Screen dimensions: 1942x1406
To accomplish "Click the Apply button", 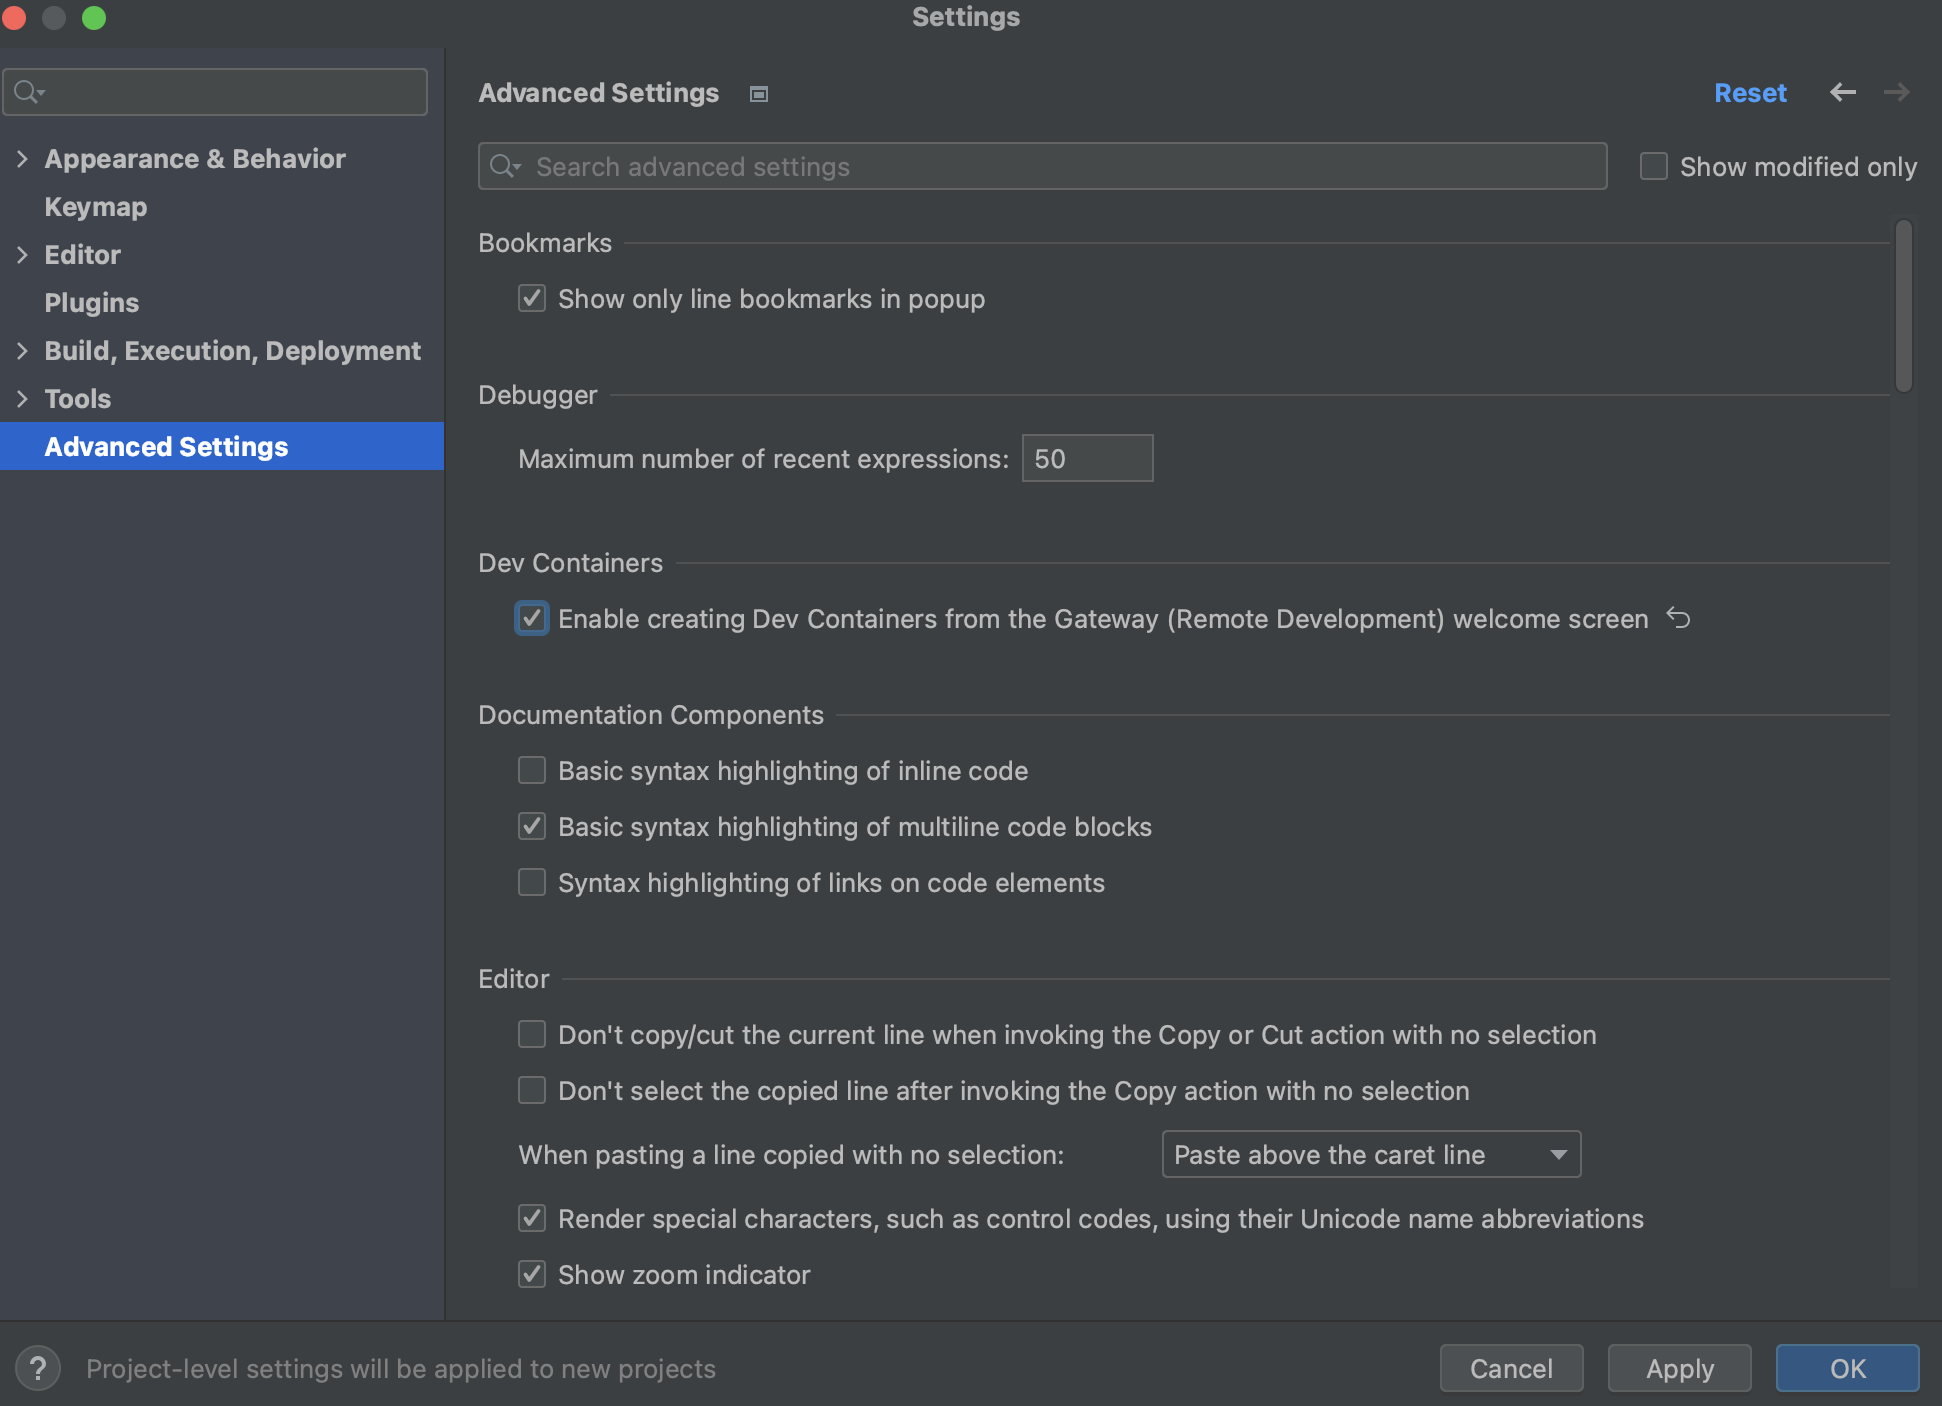I will 1679,1368.
